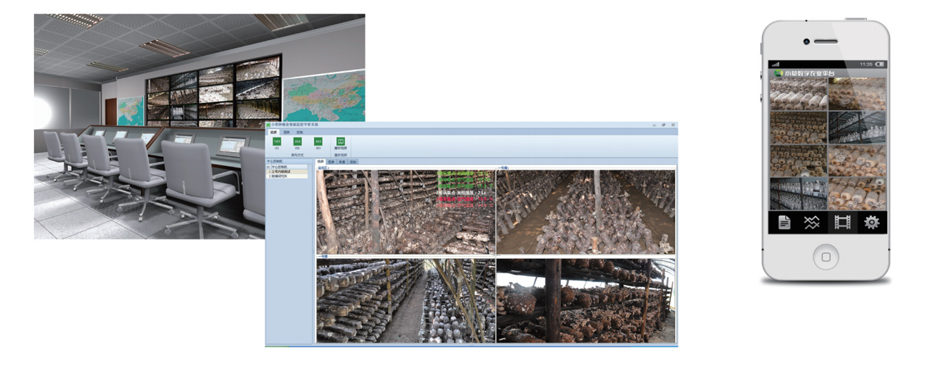Open the fourth tab above the video grid
926x381 pixels.
point(353,161)
